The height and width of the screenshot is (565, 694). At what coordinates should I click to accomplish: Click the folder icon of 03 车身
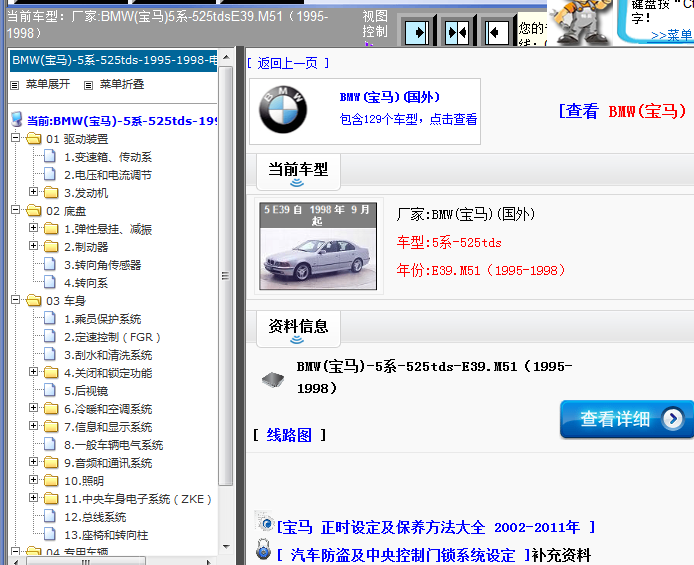click(34, 300)
